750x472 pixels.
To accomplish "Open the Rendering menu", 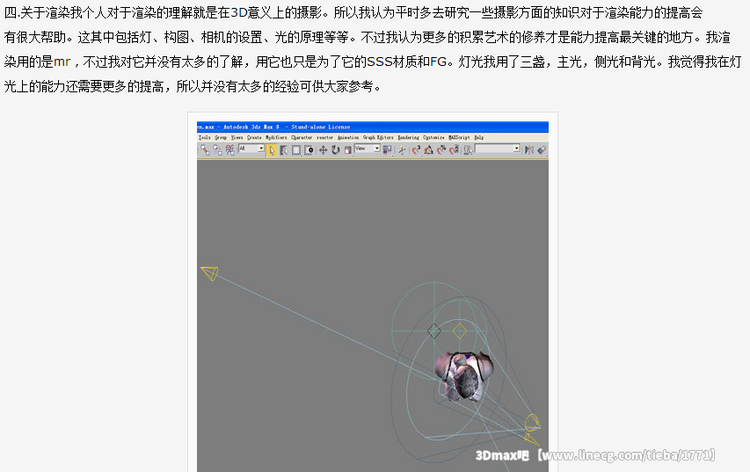I will click(x=408, y=137).
